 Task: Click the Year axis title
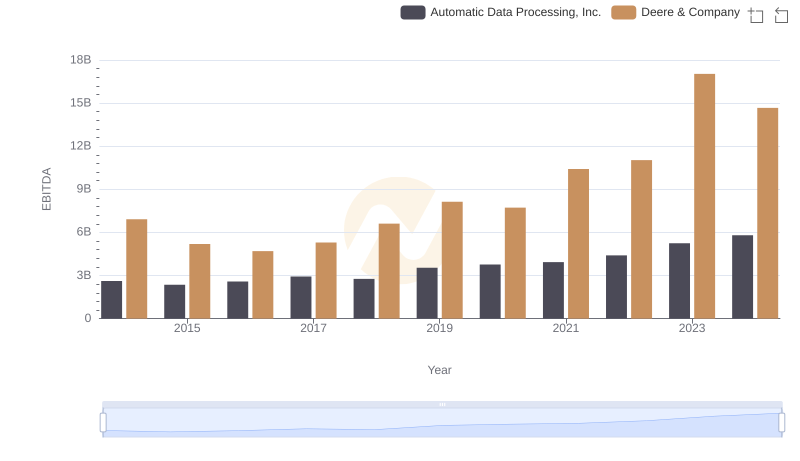point(439,370)
